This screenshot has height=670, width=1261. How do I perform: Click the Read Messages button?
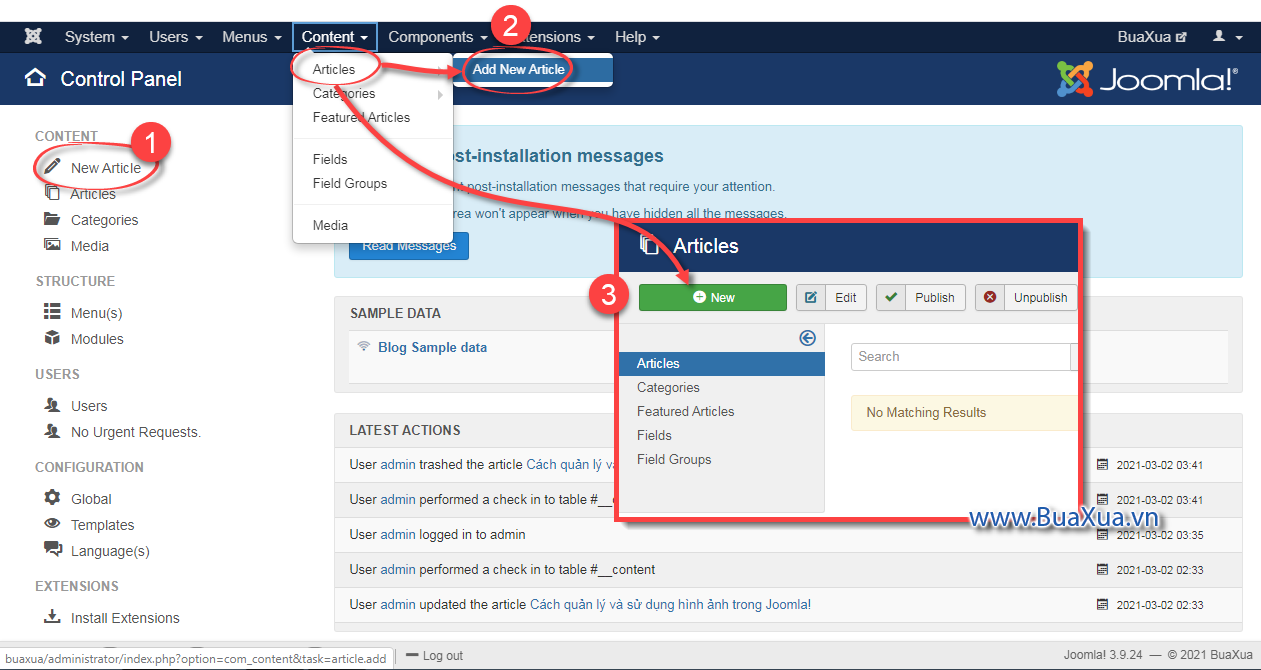(409, 246)
